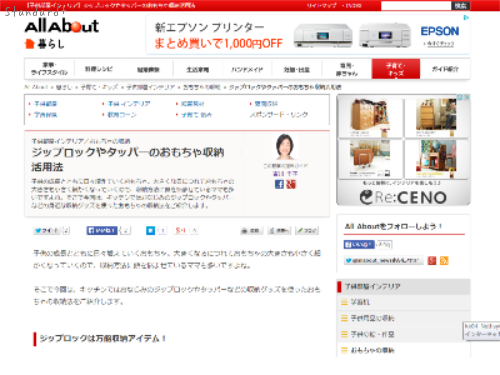500x375 pixels.
Task: Click the red Google+ share button in the share row
Action: pos(181,230)
